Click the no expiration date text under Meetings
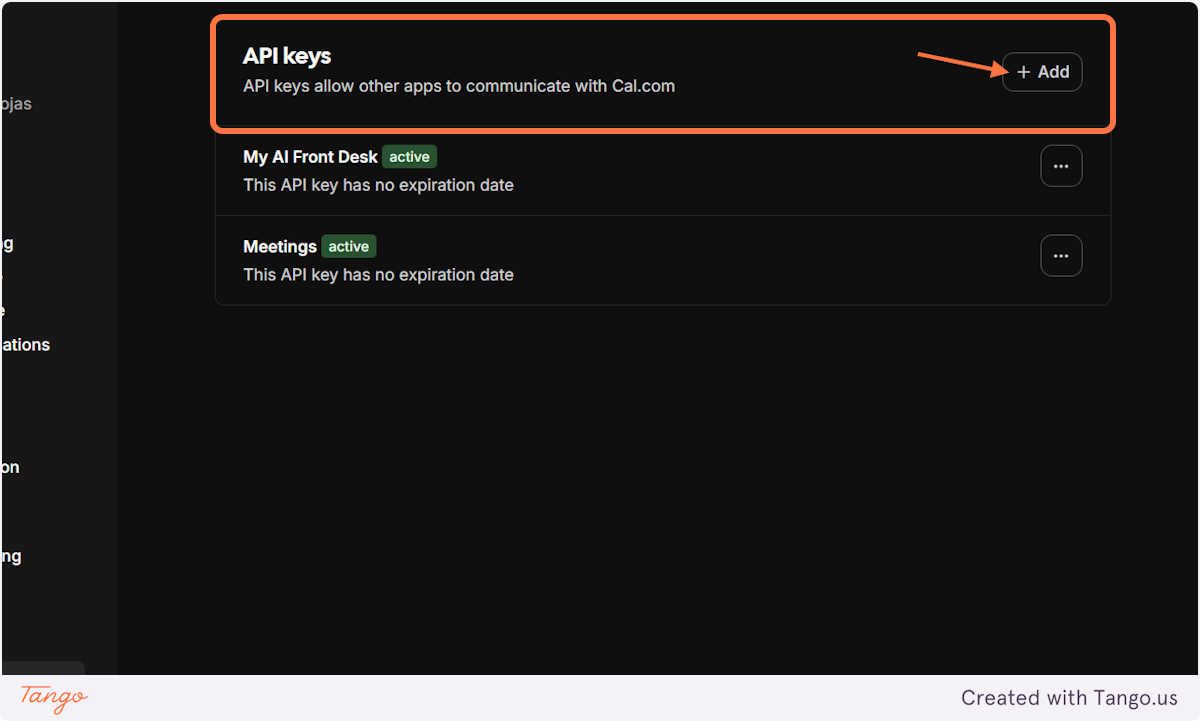Screen dimensions: 1200x721 tap(378, 274)
